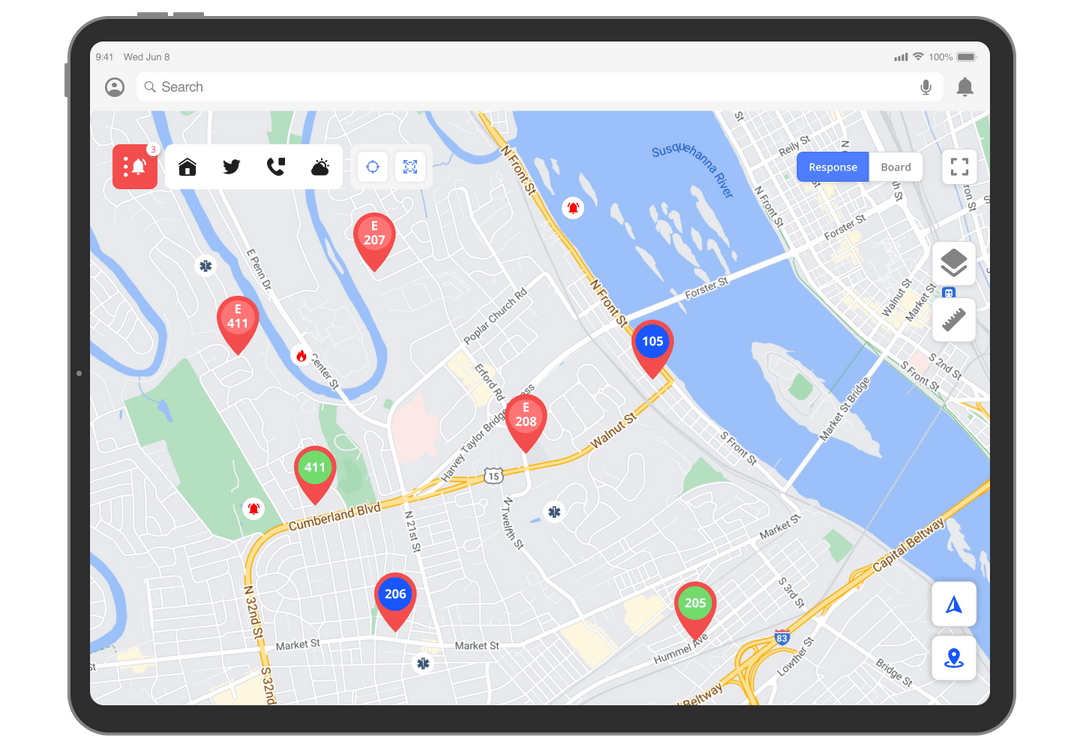Click the E 208 unit map pin

pos(526,416)
